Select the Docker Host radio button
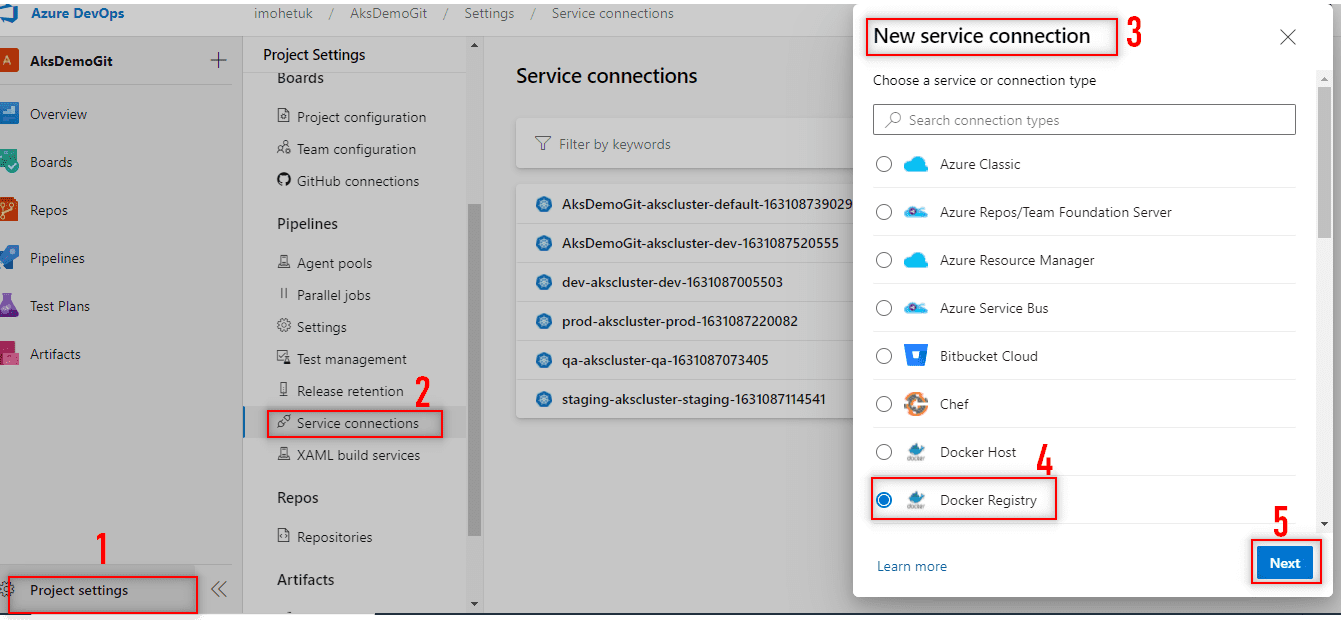This screenshot has height=620, width=1341. tap(884, 452)
